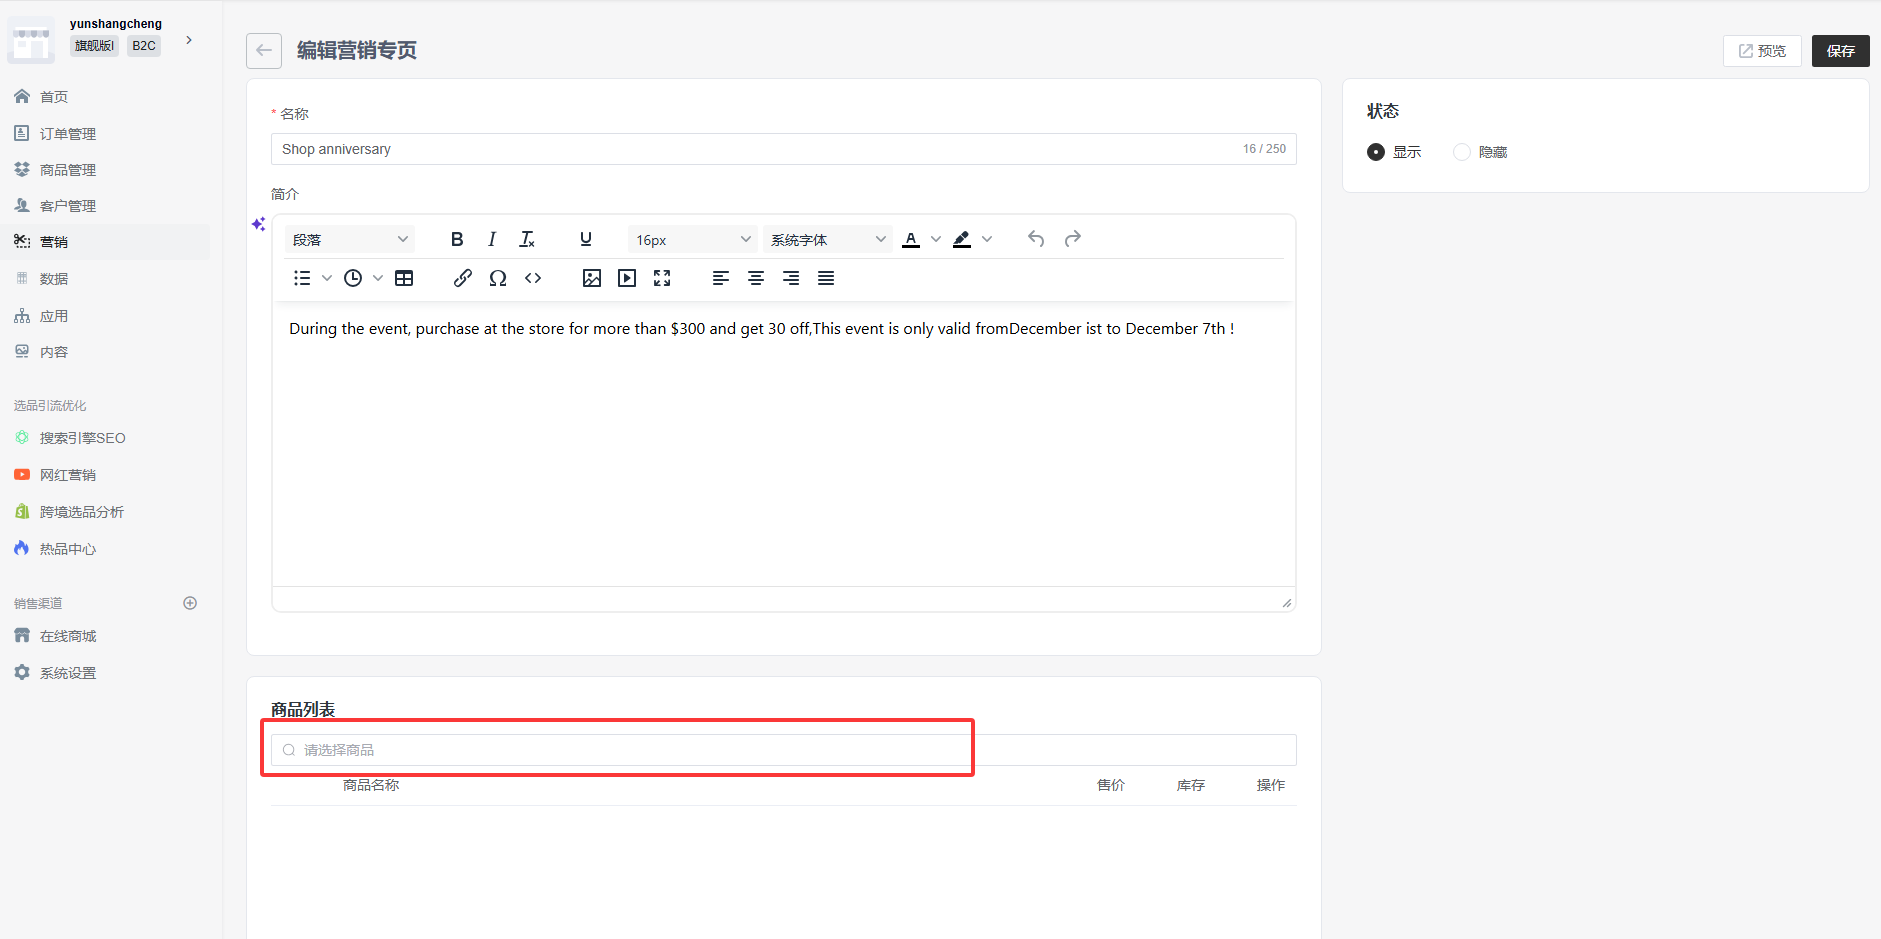Insert an image into the editor
Viewport: 1881px width, 939px height.
[592, 278]
